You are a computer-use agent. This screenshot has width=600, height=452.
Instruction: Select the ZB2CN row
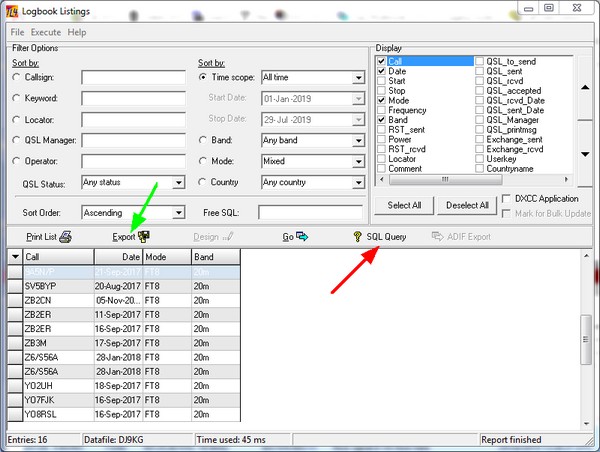click(x=124, y=300)
